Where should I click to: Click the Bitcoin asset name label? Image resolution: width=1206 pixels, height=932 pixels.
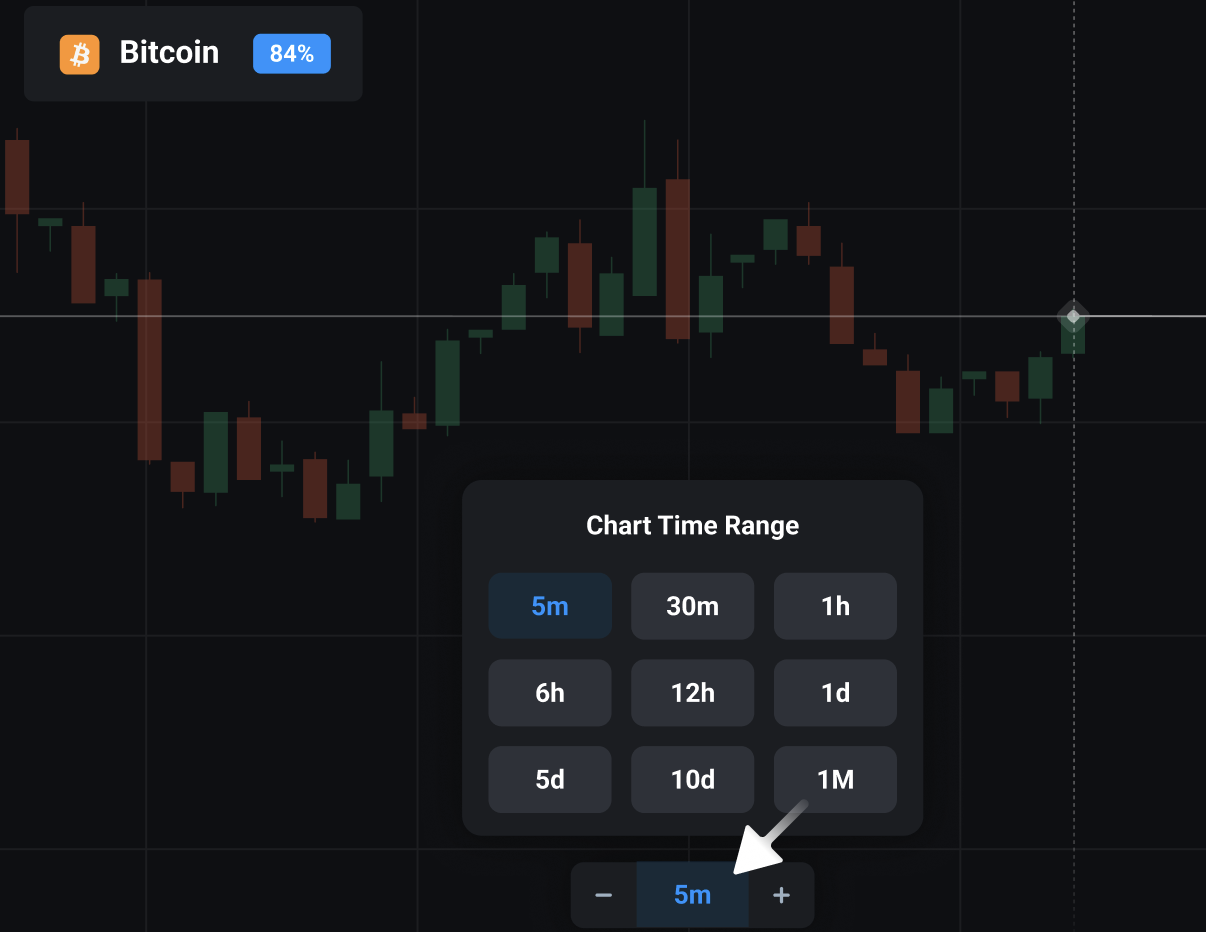pos(169,53)
